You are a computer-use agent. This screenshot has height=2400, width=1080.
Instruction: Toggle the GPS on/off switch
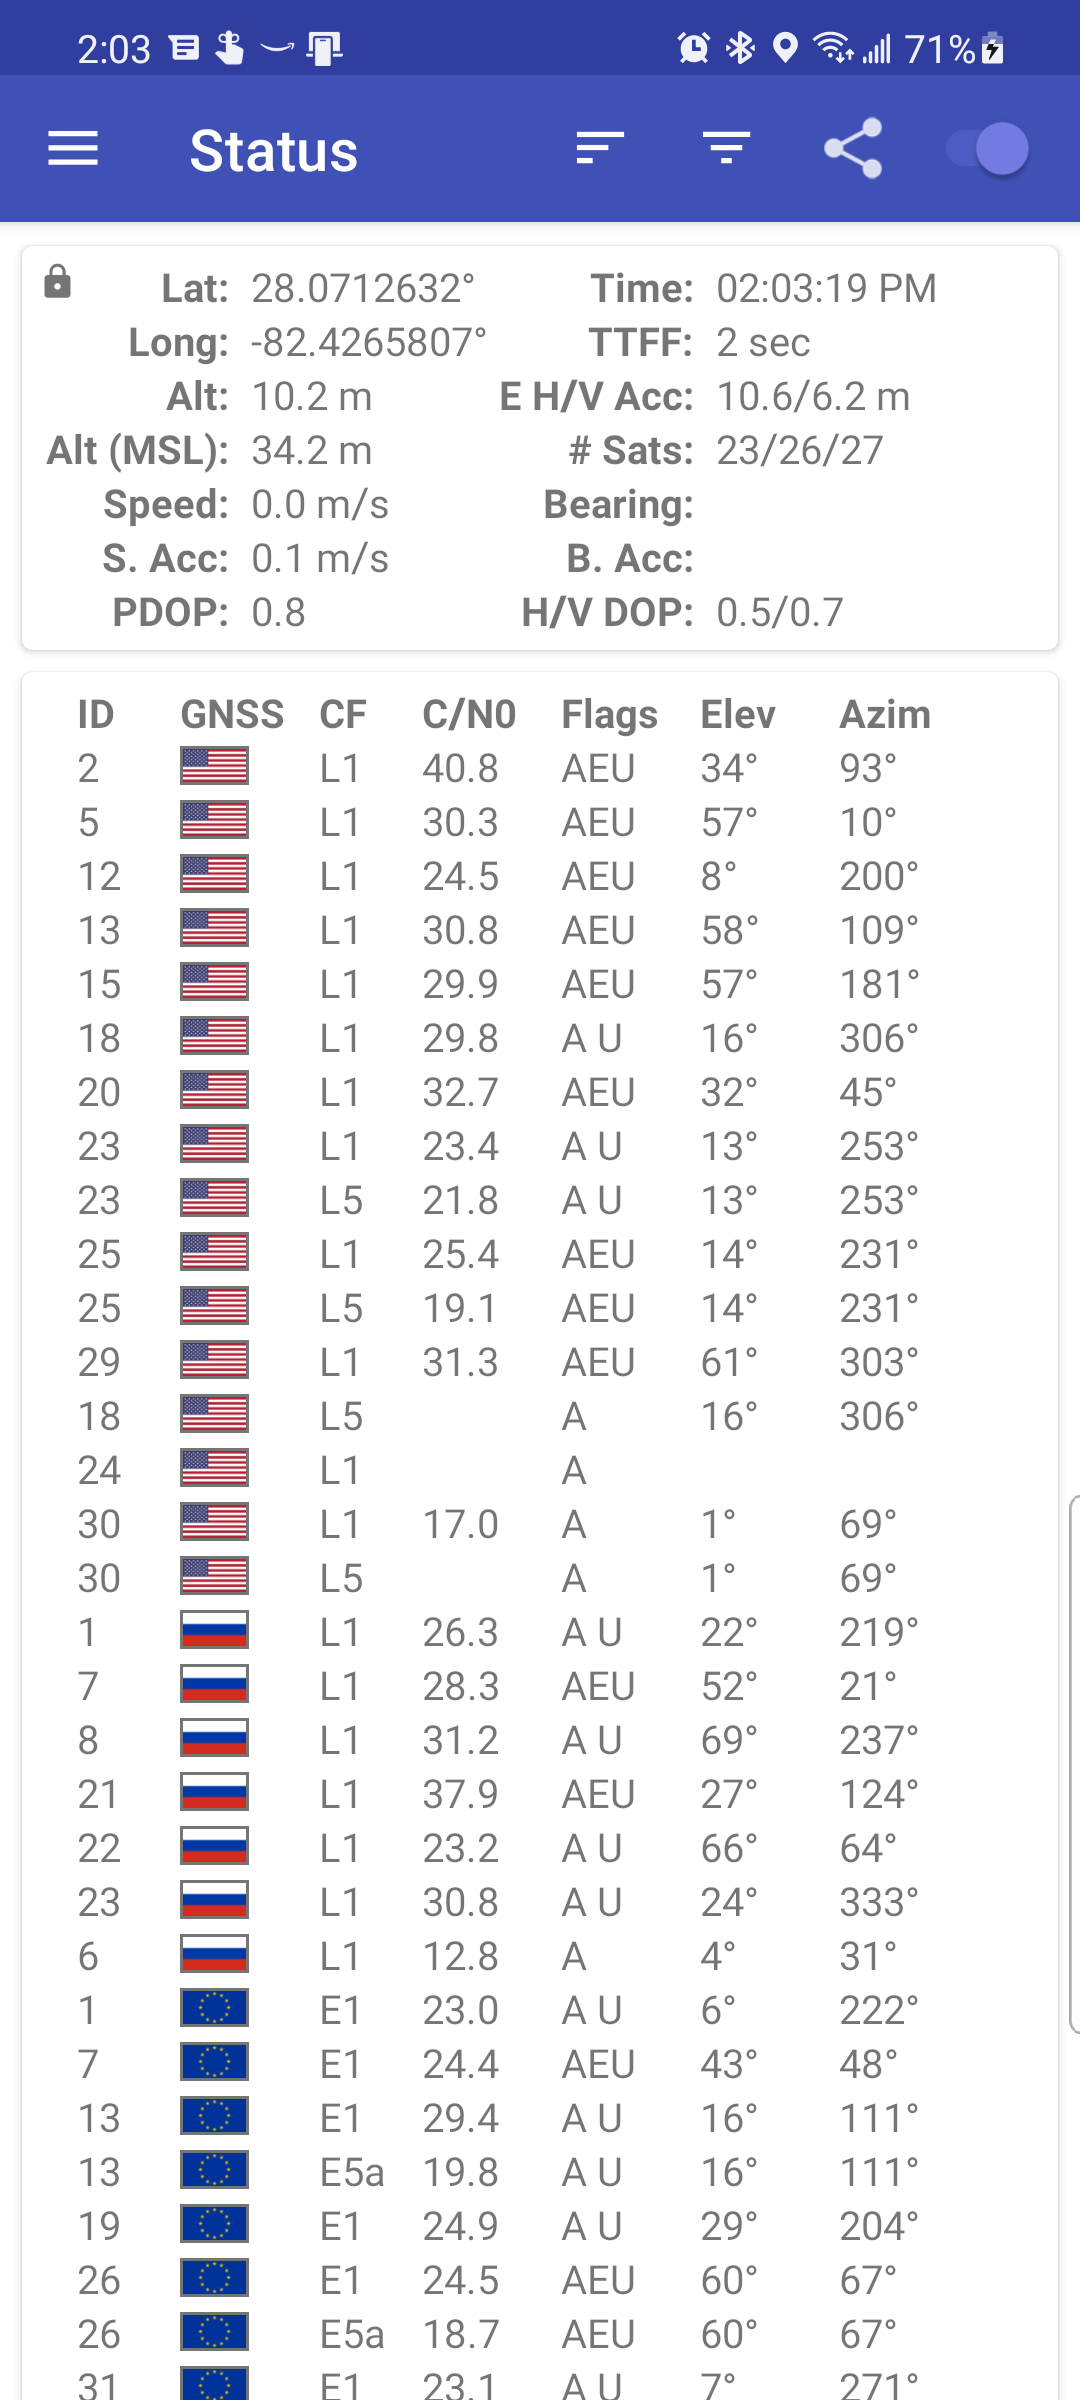[988, 149]
